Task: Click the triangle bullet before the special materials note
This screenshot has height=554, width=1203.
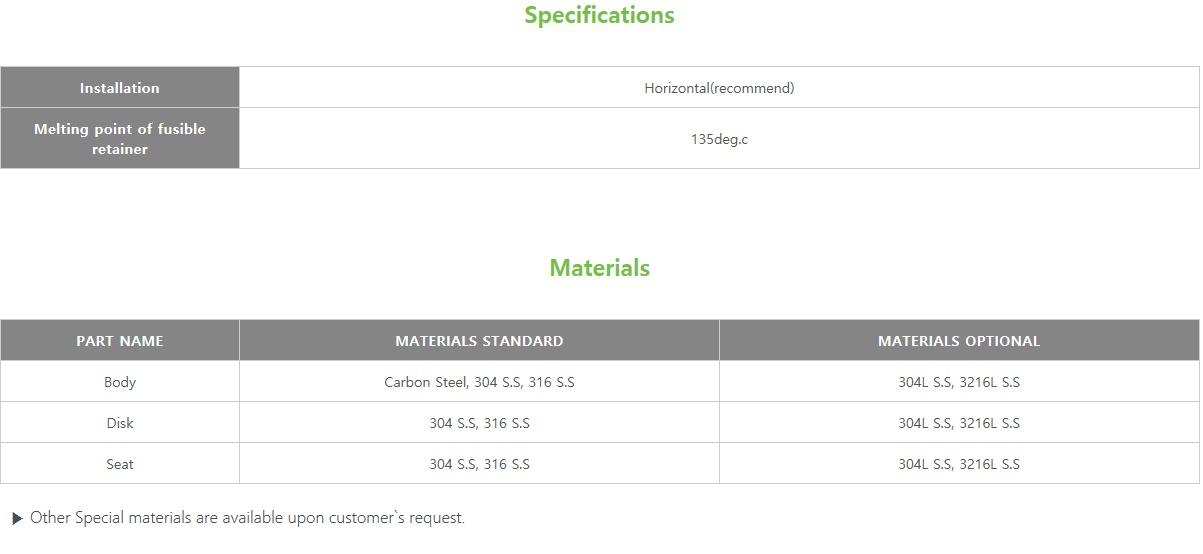Action: pyautogui.click(x=17, y=519)
